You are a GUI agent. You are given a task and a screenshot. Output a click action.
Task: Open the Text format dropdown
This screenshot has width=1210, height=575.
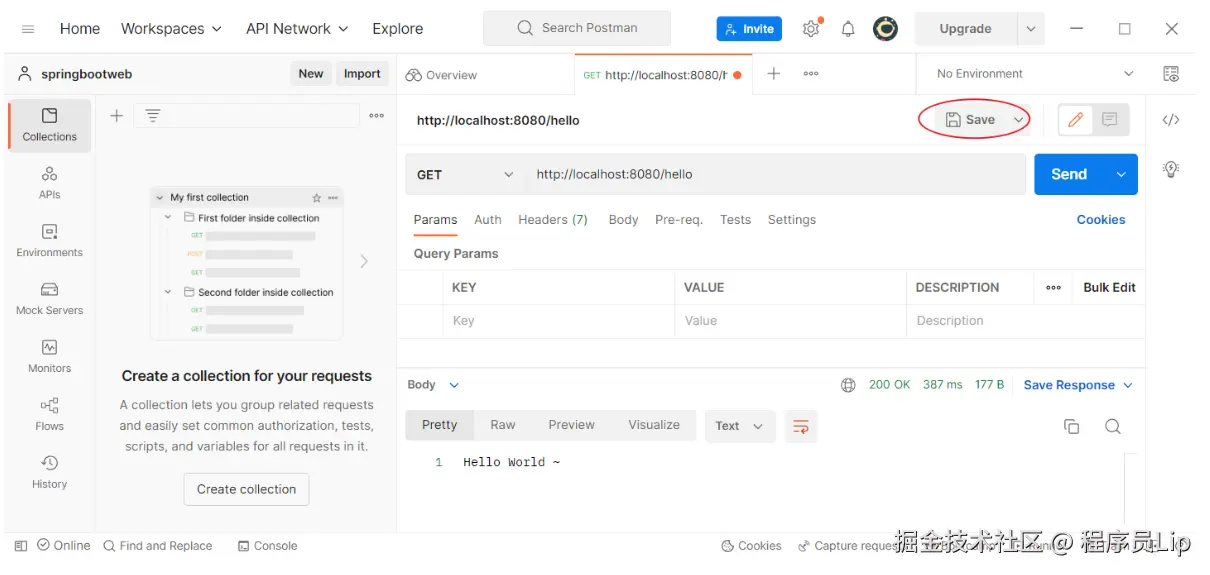739,426
